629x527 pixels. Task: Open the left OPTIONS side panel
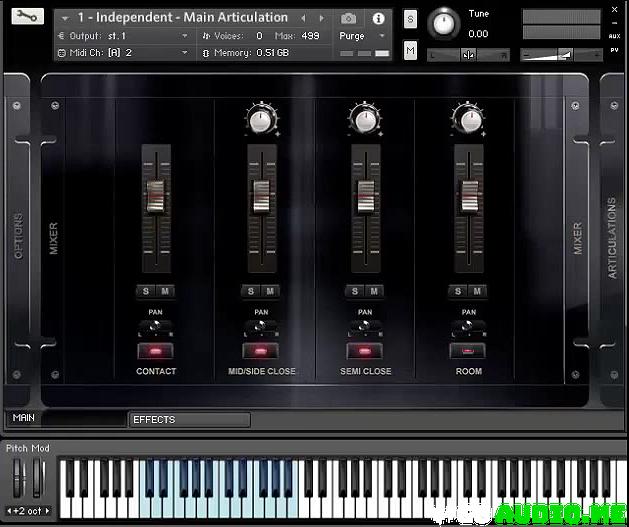point(18,236)
